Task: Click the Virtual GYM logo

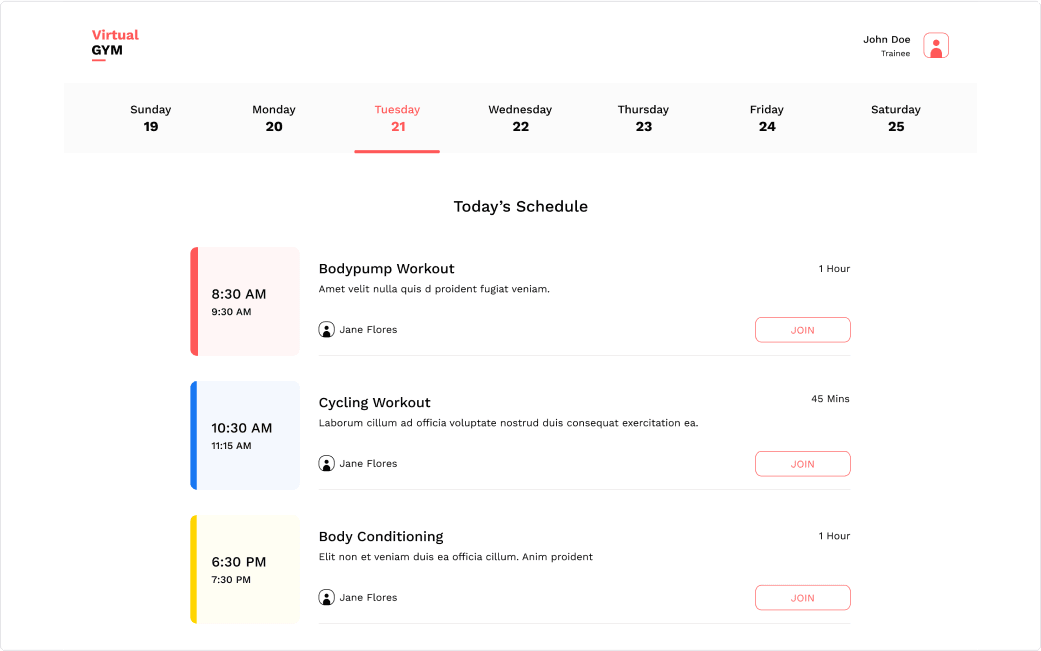Action: pos(113,42)
